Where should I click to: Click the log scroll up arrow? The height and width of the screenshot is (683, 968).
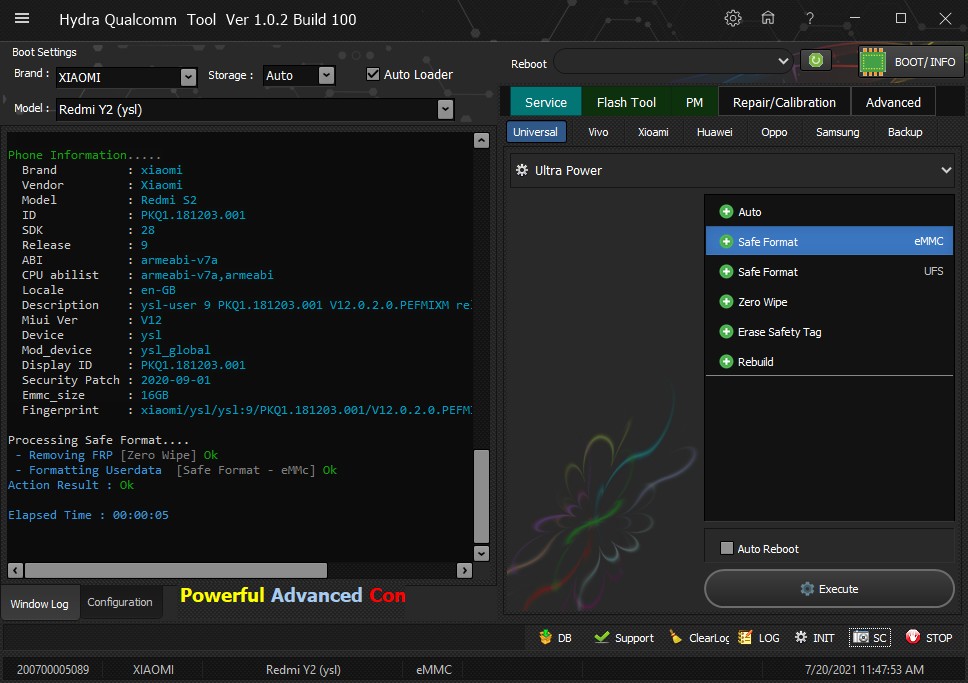click(x=481, y=140)
